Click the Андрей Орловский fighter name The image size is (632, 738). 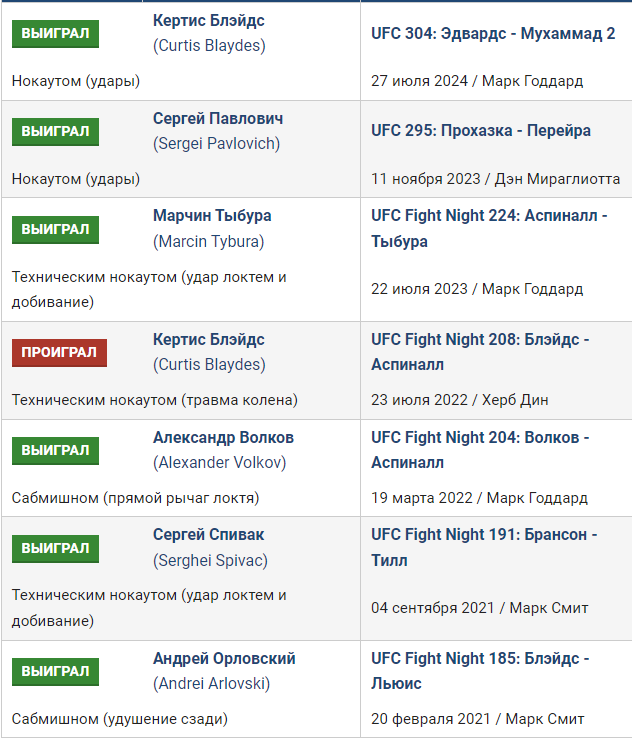pos(224,658)
